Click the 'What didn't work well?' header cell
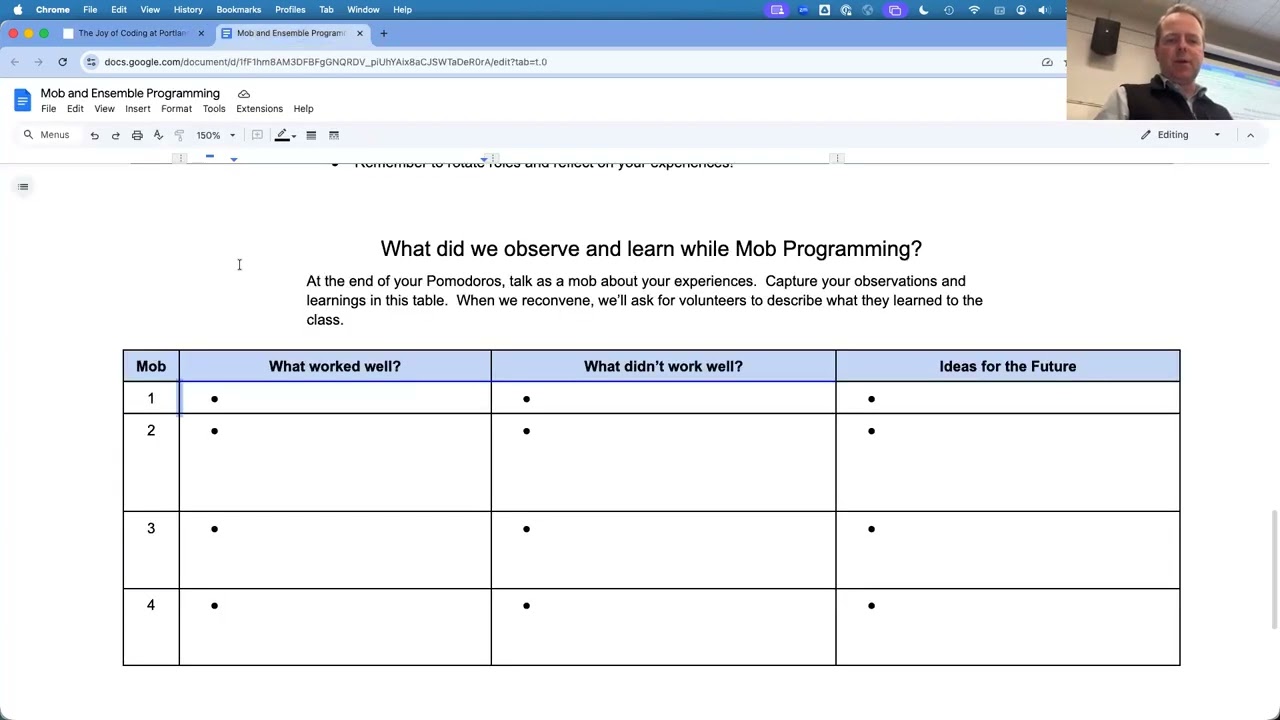Screen dimensions: 1280x720 [663, 366]
